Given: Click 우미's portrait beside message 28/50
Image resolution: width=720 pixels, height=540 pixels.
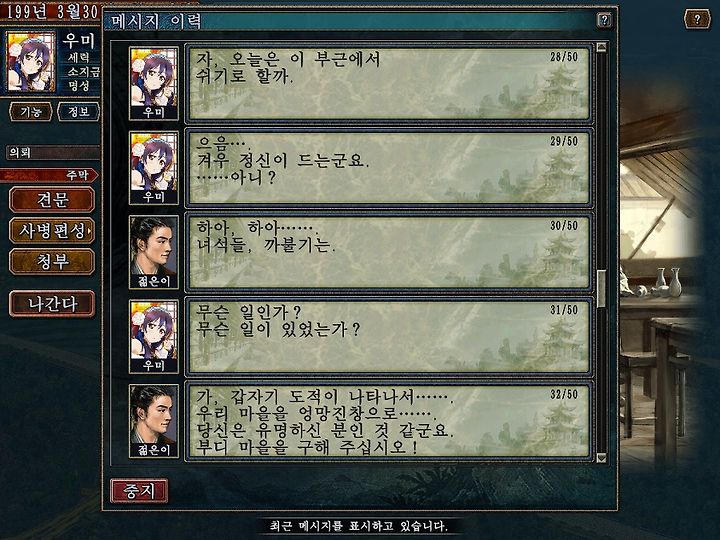Looking at the screenshot, I should tap(154, 83).
